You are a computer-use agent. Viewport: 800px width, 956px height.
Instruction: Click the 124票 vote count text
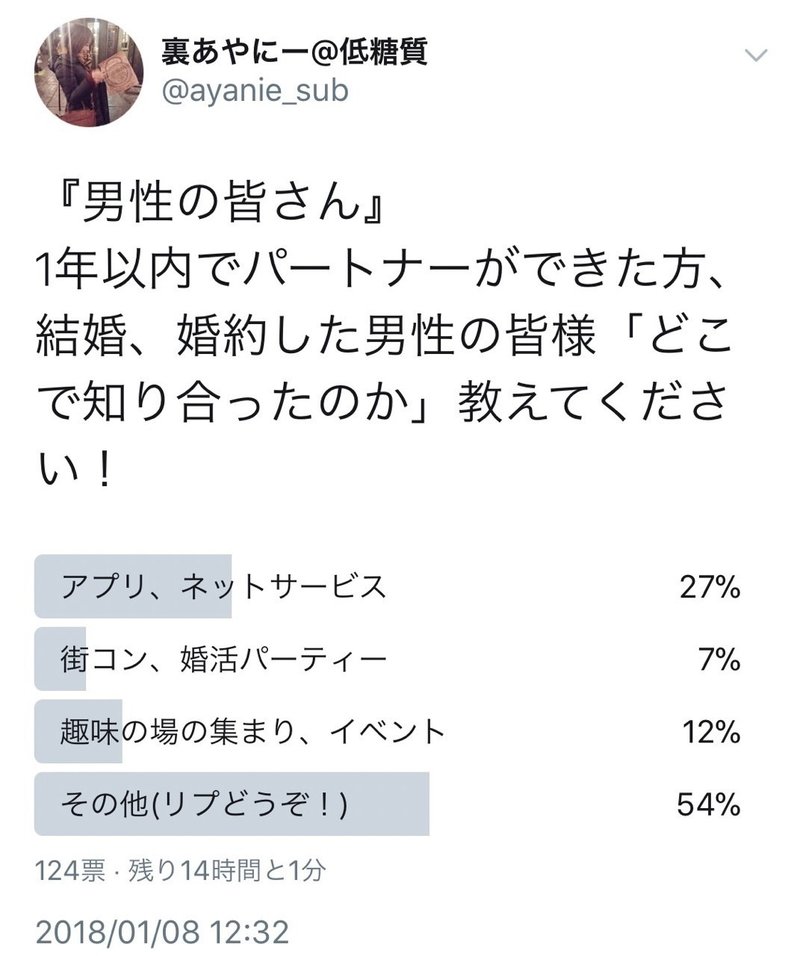pos(70,871)
